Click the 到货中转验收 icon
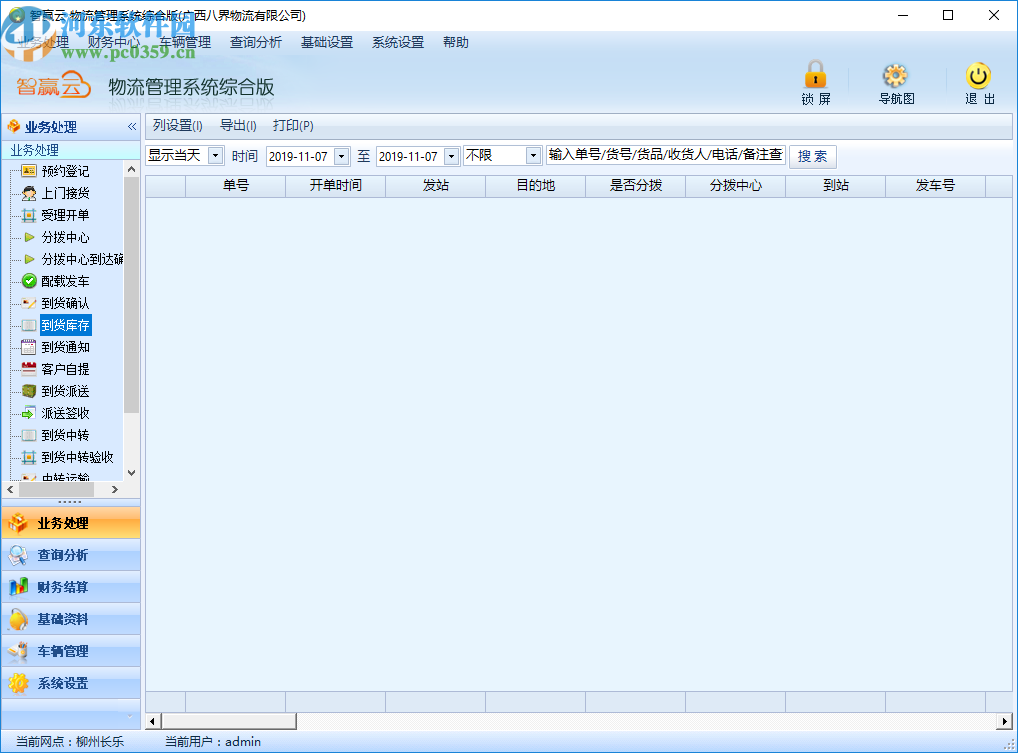Screen dimensions: 1018x753 [29, 457]
